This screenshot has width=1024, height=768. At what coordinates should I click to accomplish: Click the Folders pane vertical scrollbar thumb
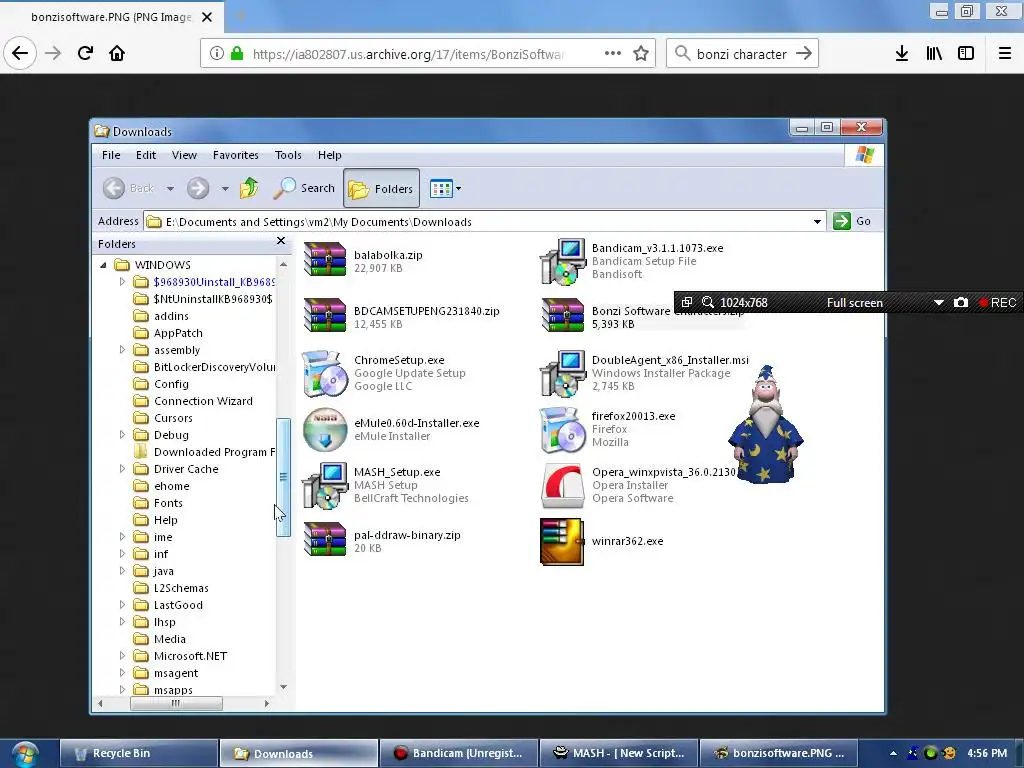click(283, 477)
